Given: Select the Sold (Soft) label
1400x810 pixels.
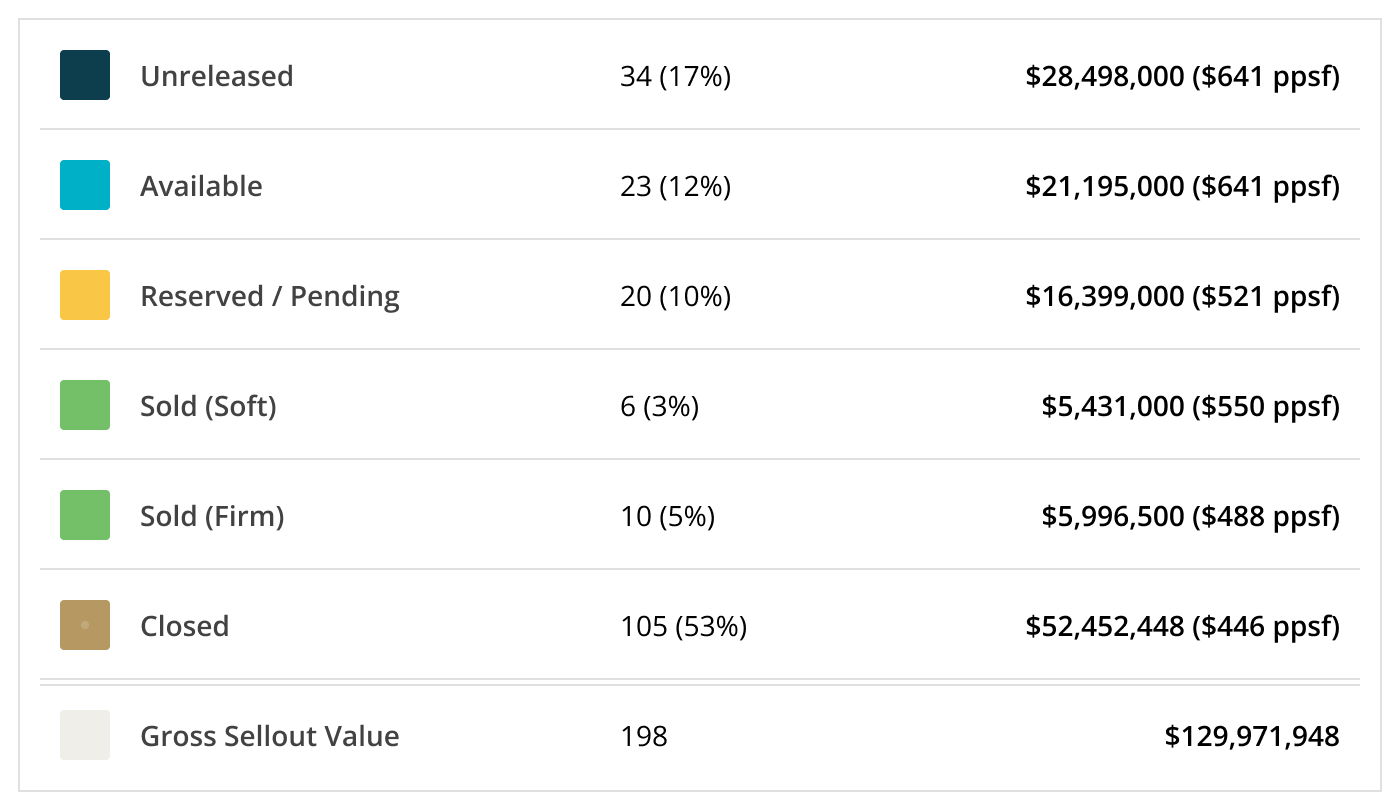Looking at the screenshot, I should 208,406.
